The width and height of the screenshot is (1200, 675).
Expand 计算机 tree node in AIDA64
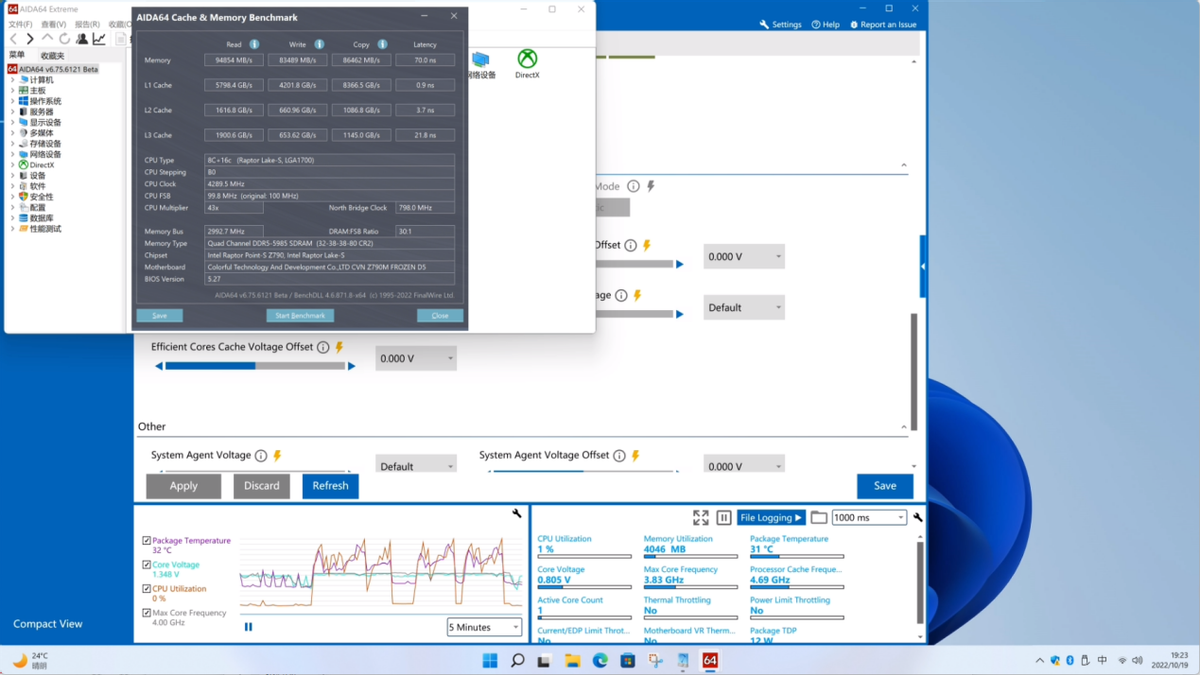[x=12, y=80]
